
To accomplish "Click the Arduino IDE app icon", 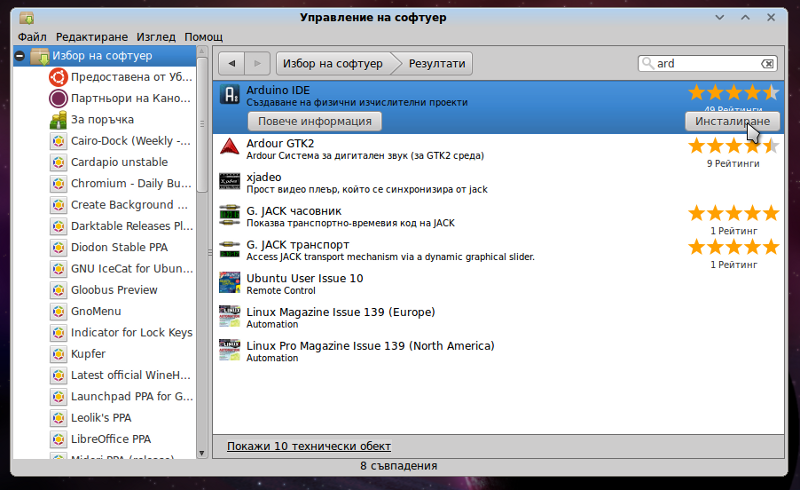I will (x=230, y=94).
